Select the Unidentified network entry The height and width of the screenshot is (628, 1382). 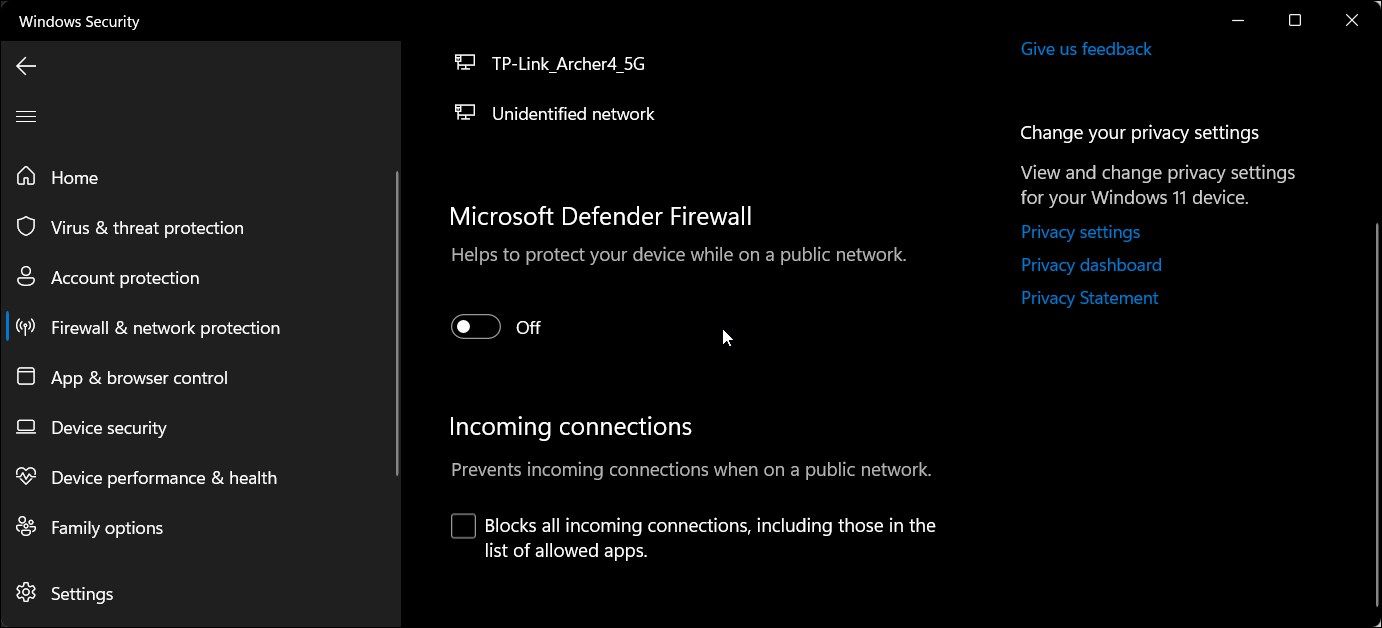click(x=572, y=113)
